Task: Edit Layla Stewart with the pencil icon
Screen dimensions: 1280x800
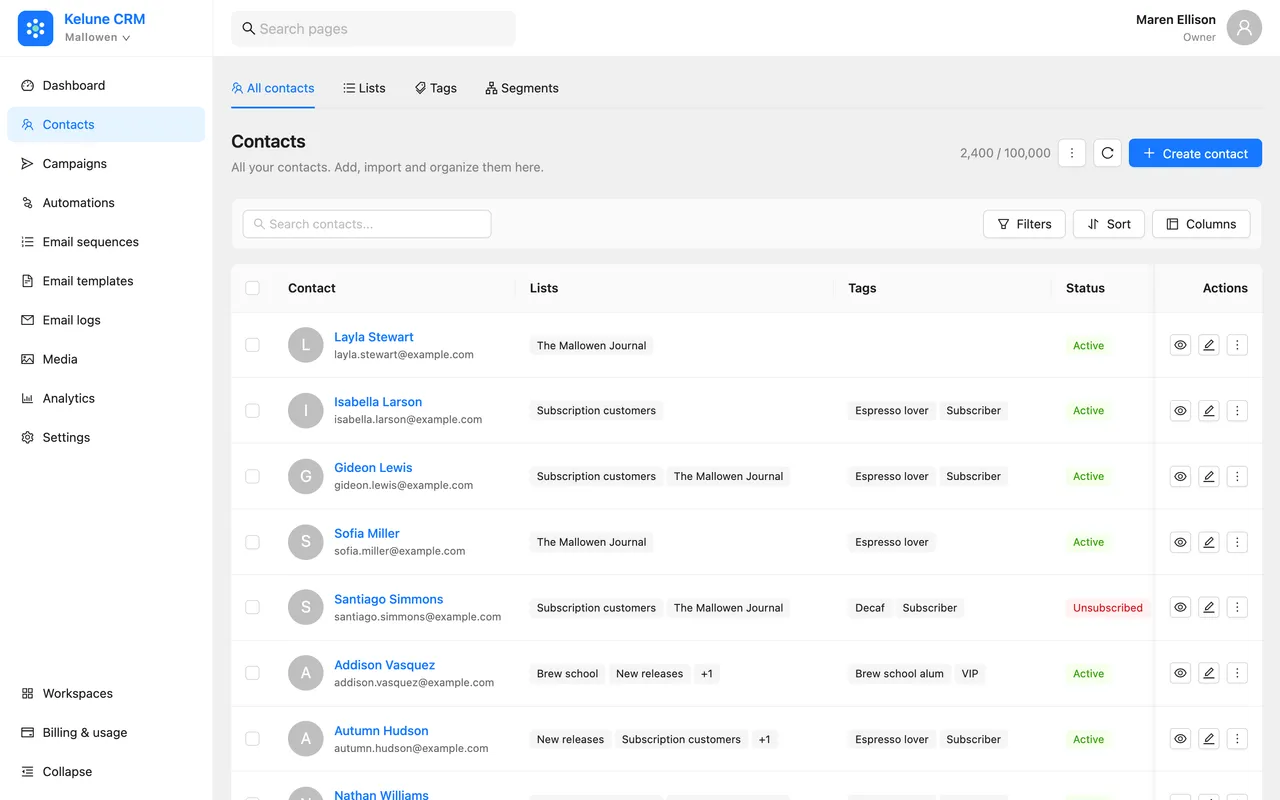Action: [x=1209, y=345]
